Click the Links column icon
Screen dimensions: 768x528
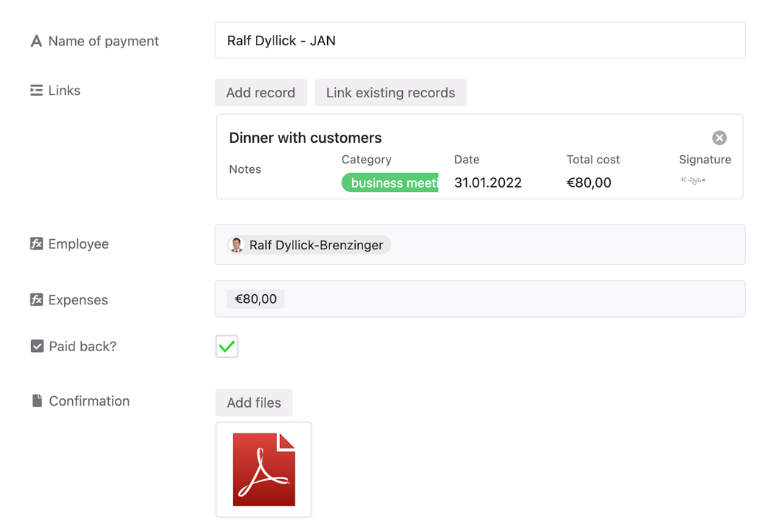(x=37, y=90)
